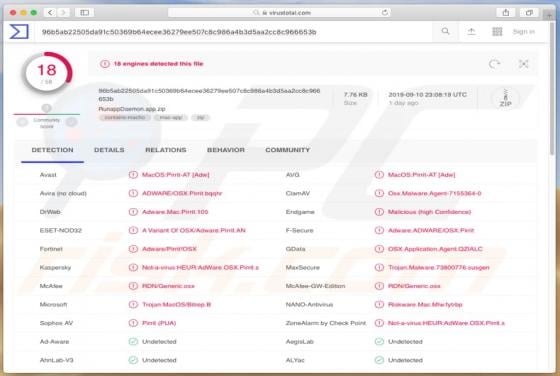The image size is (560, 376).
Task: Click the GData engine name
Action: (x=295, y=249)
